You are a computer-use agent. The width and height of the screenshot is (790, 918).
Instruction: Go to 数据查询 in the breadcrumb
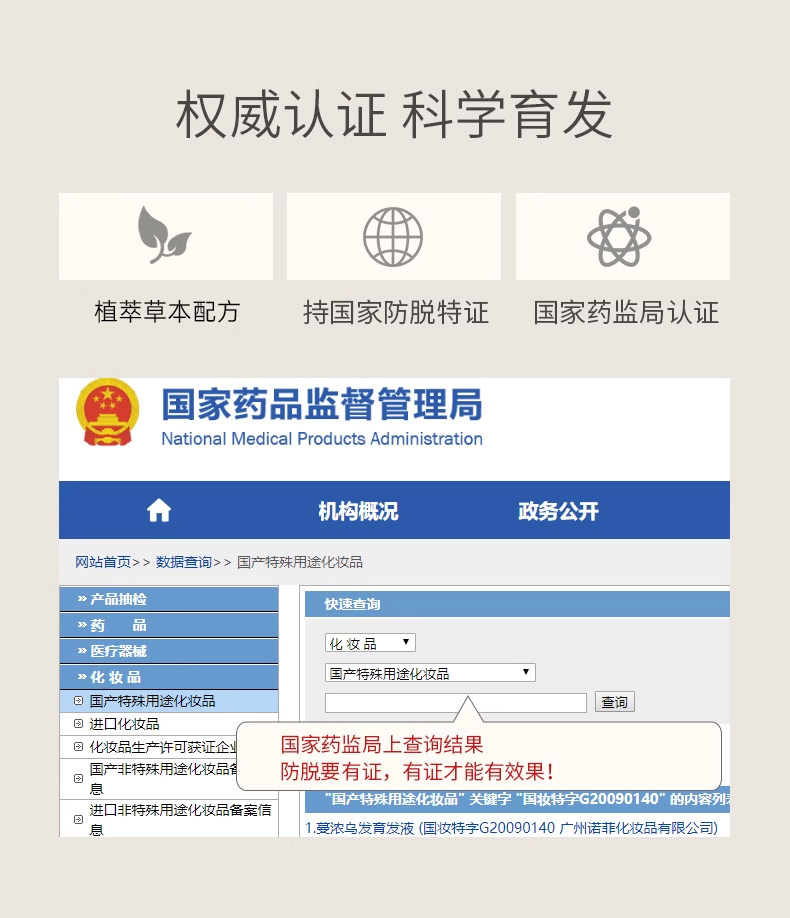(x=183, y=562)
